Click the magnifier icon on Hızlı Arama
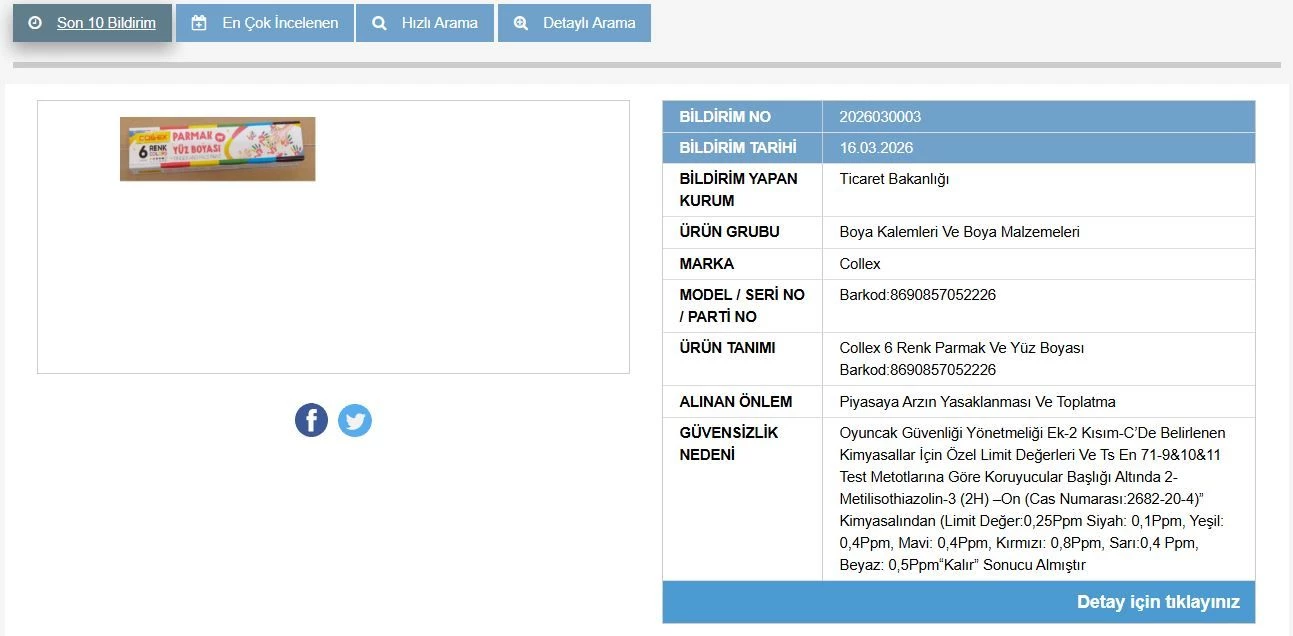The width and height of the screenshot is (1293, 636). coord(379,23)
